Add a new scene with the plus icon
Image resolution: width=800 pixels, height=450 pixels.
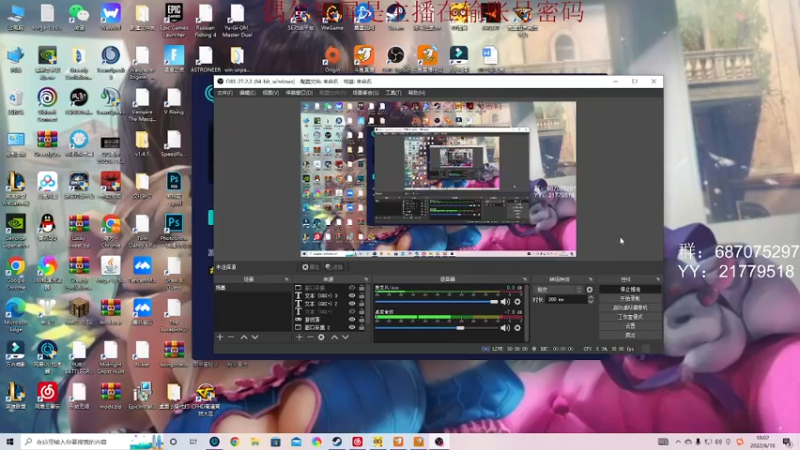pyautogui.click(x=220, y=337)
